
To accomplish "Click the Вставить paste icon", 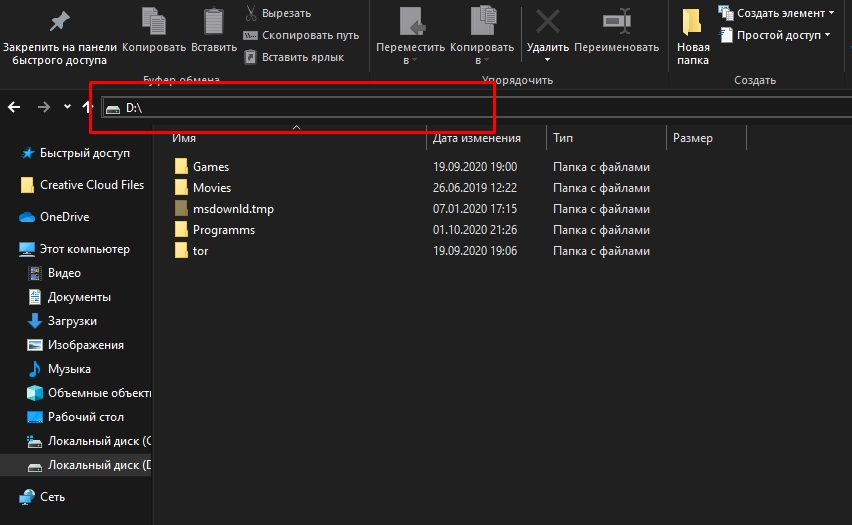I will [214, 21].
